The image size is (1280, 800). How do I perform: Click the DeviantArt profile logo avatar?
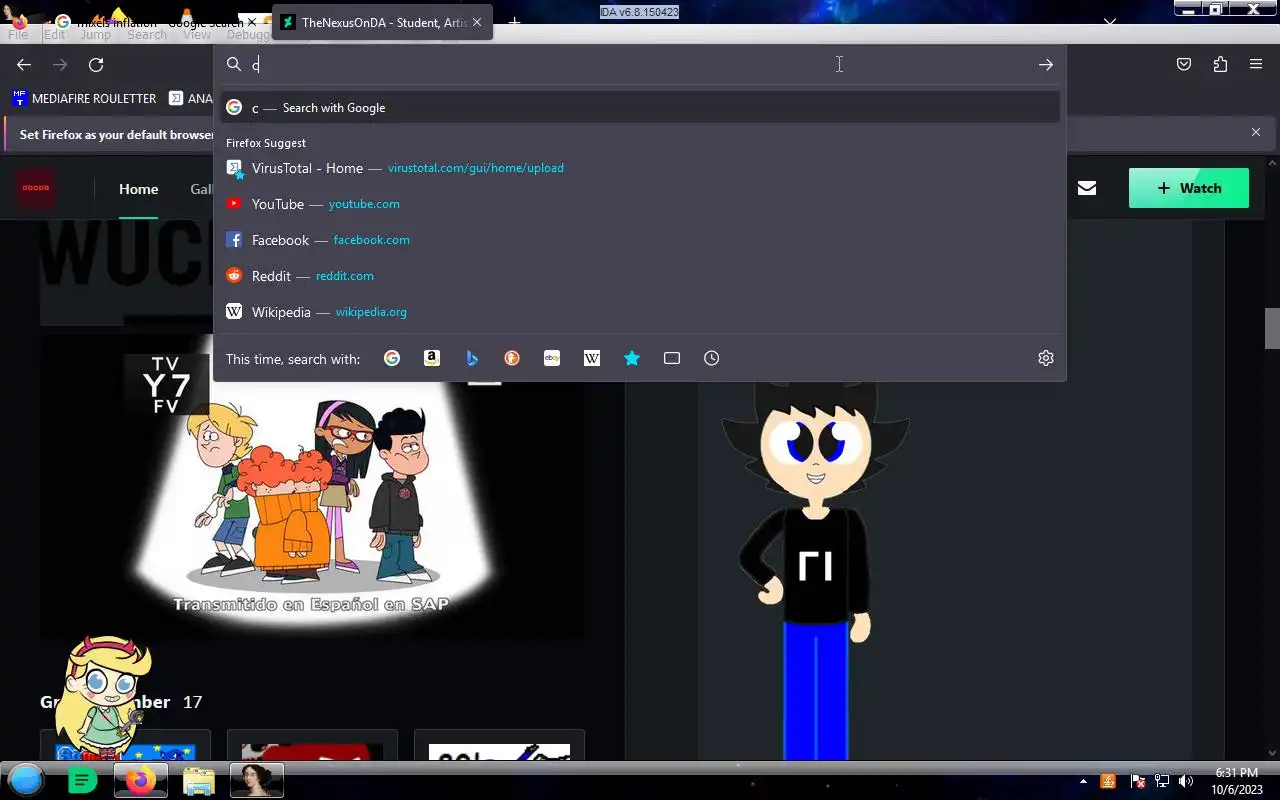[x=36, y=188]
